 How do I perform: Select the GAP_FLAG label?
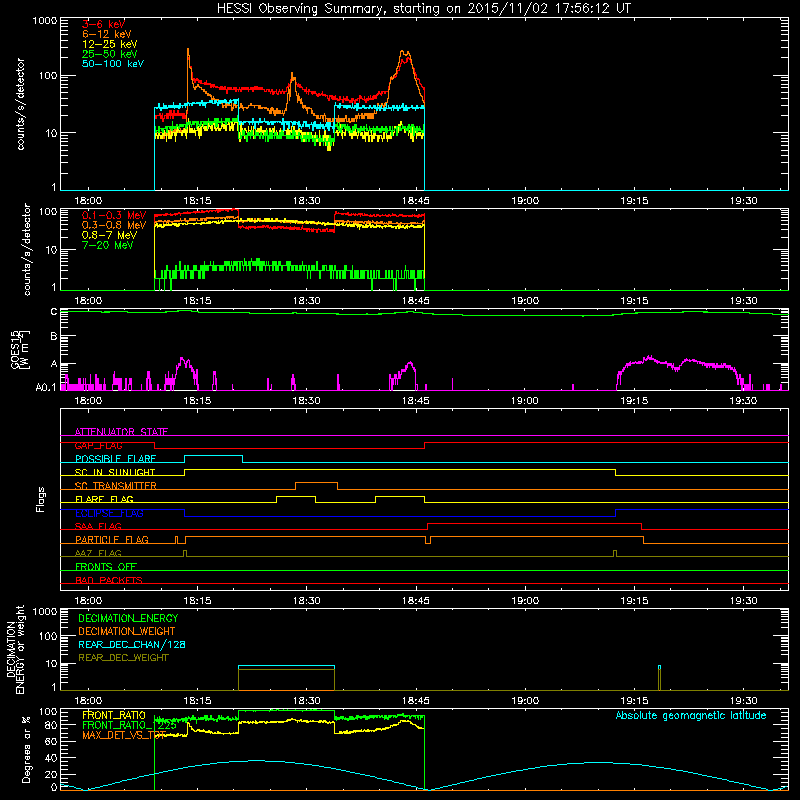98,445
